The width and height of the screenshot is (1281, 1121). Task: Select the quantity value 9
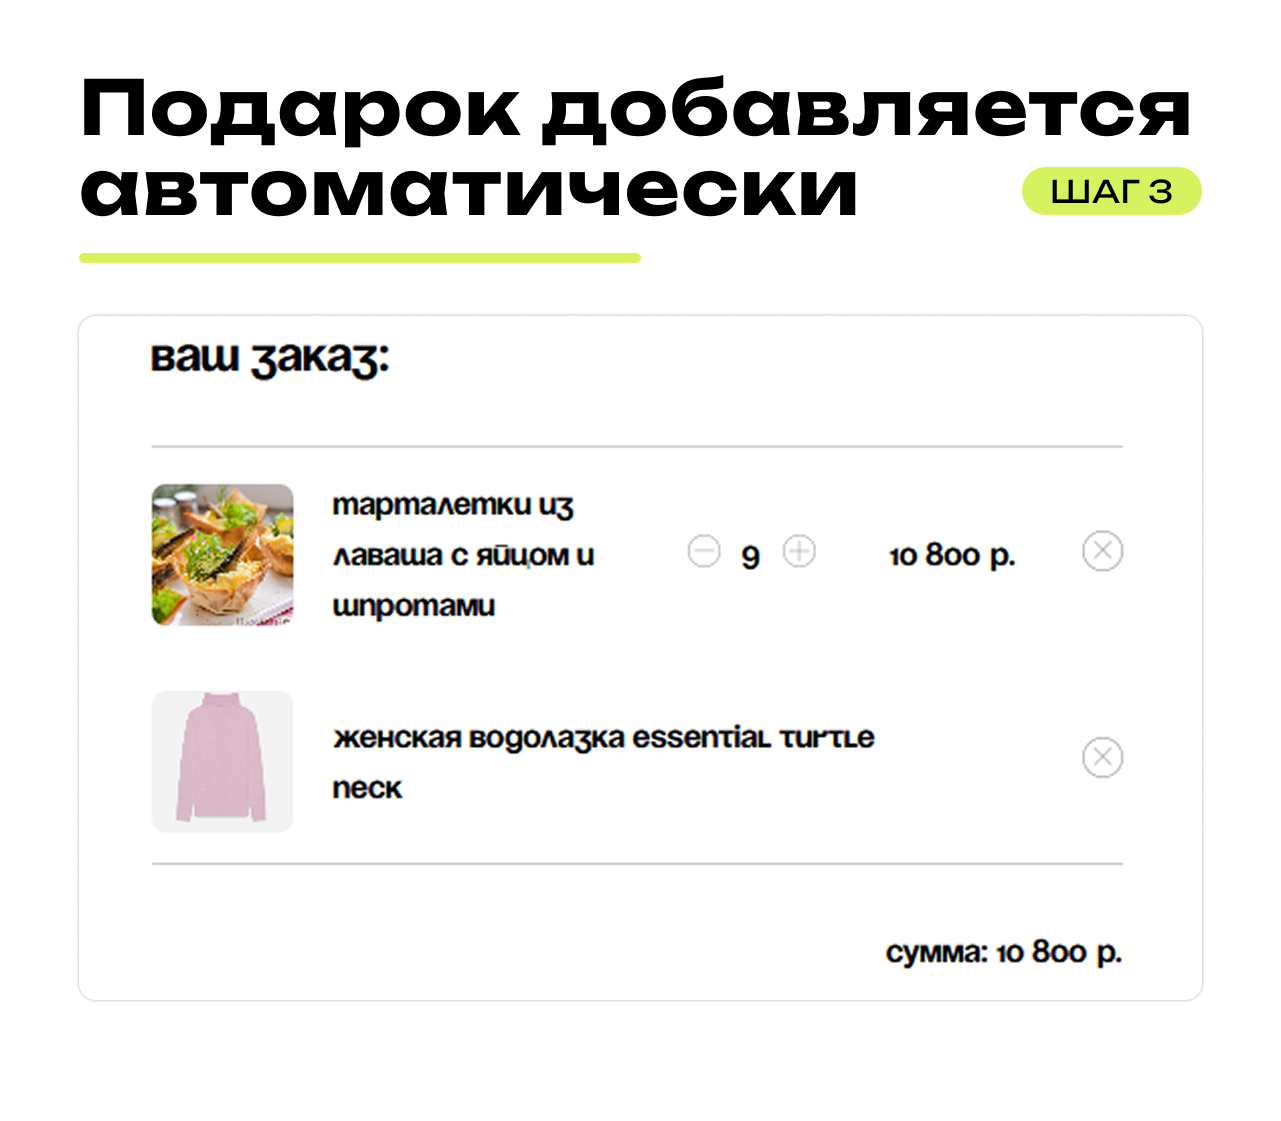tap(751, 556)
